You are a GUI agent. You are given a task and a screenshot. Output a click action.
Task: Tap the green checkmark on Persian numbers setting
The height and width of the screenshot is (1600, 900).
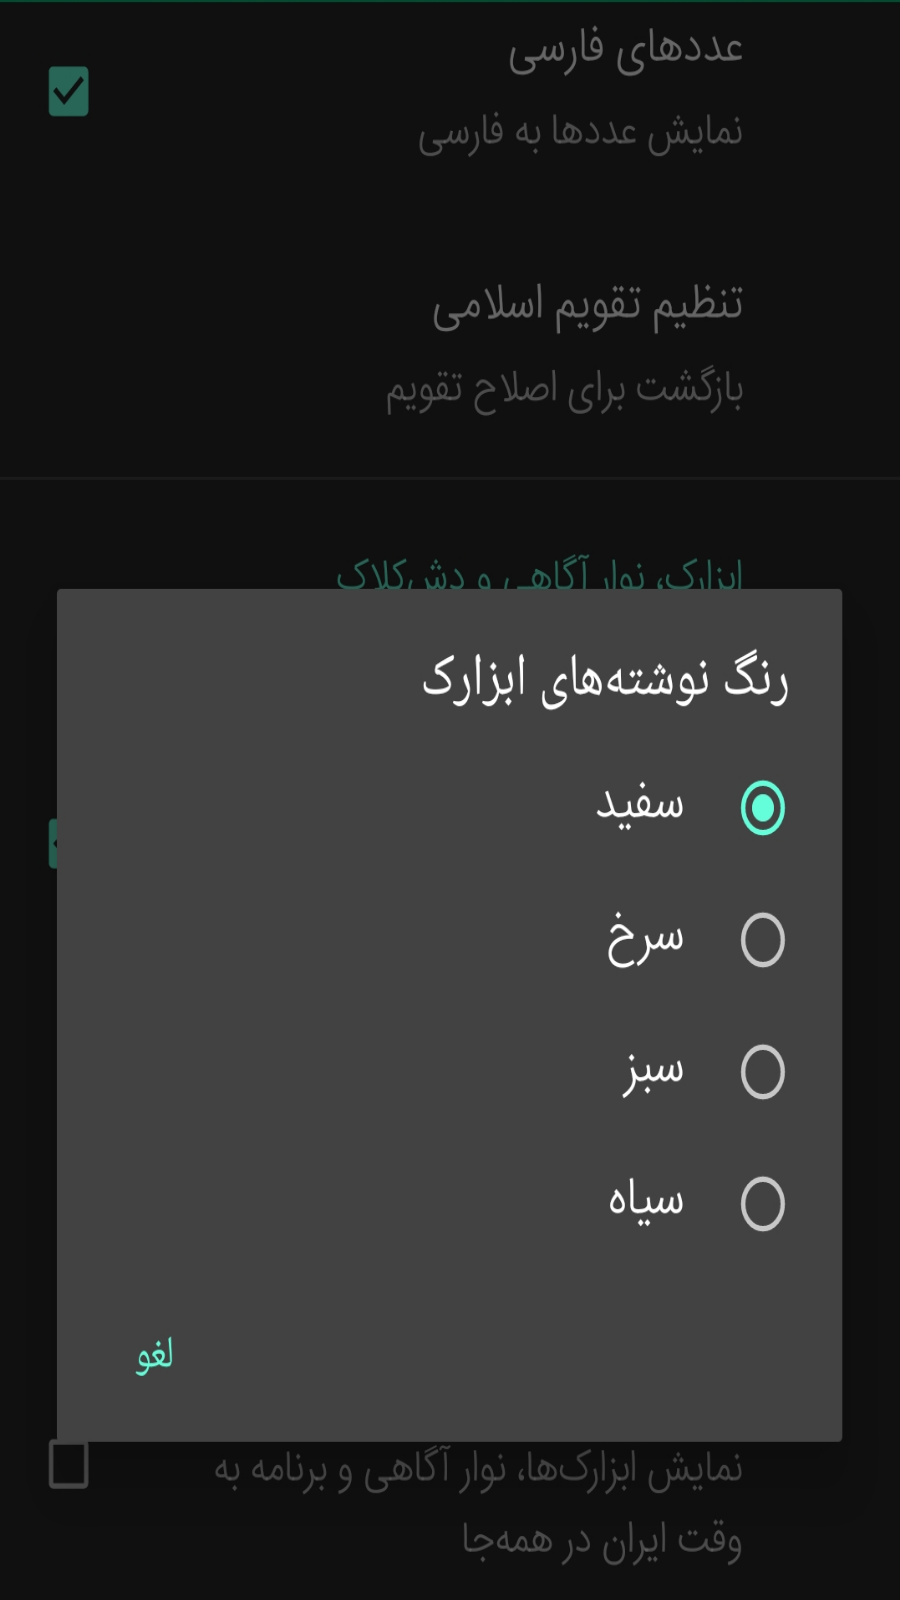(67, 90)
